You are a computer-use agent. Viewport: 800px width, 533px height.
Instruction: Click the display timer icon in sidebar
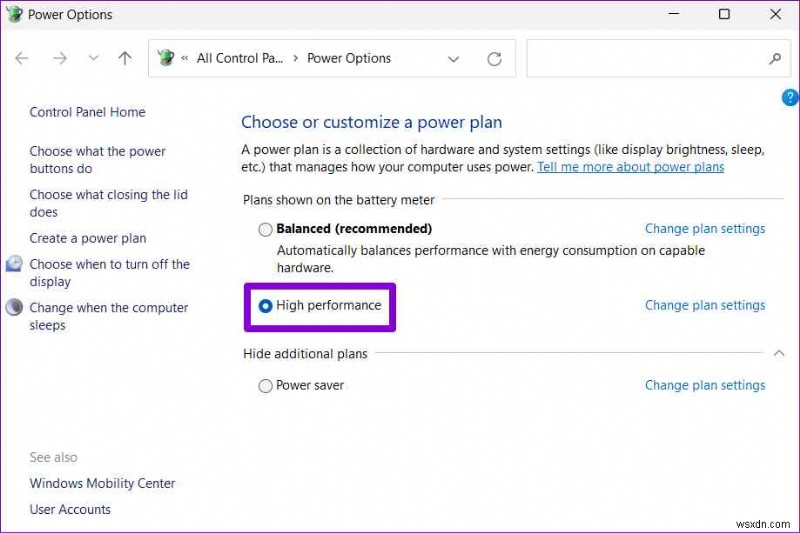[14, 264]
